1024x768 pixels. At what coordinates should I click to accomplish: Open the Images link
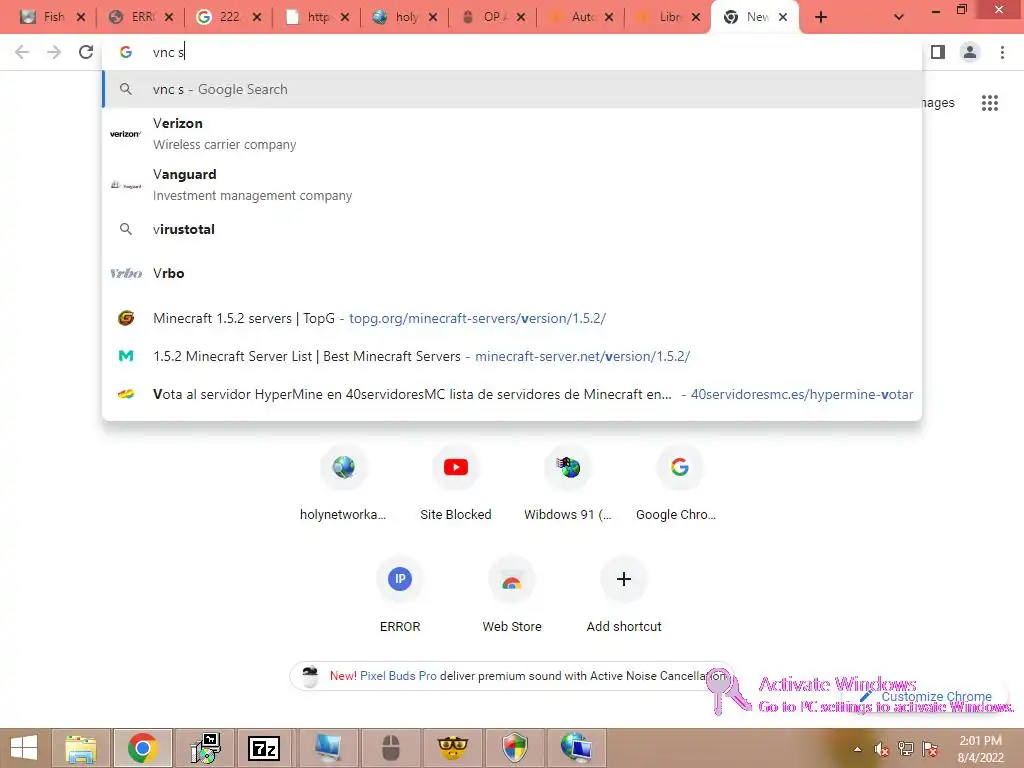[938, 103]
